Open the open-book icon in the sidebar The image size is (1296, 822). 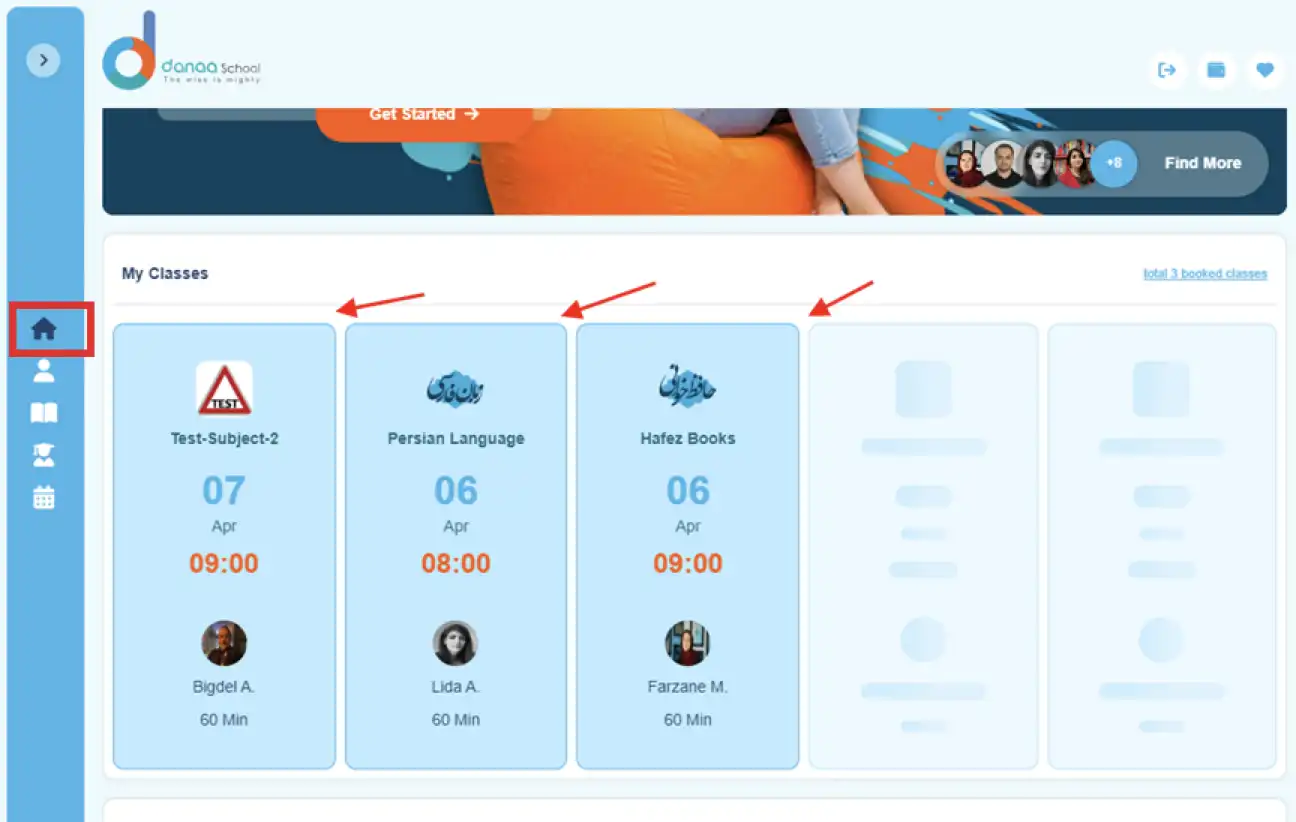tap(44, 413)
